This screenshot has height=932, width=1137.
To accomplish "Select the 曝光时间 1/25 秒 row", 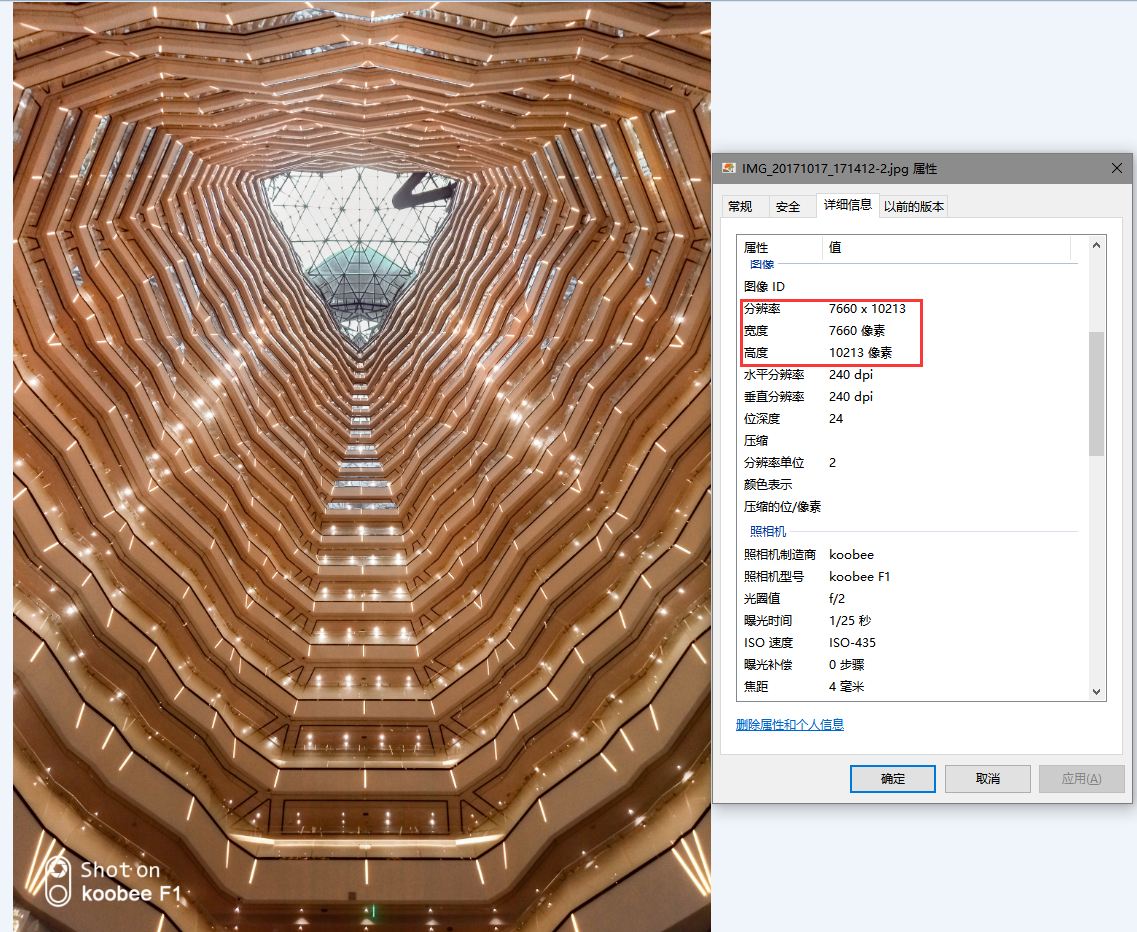I will tap(912, 621).
